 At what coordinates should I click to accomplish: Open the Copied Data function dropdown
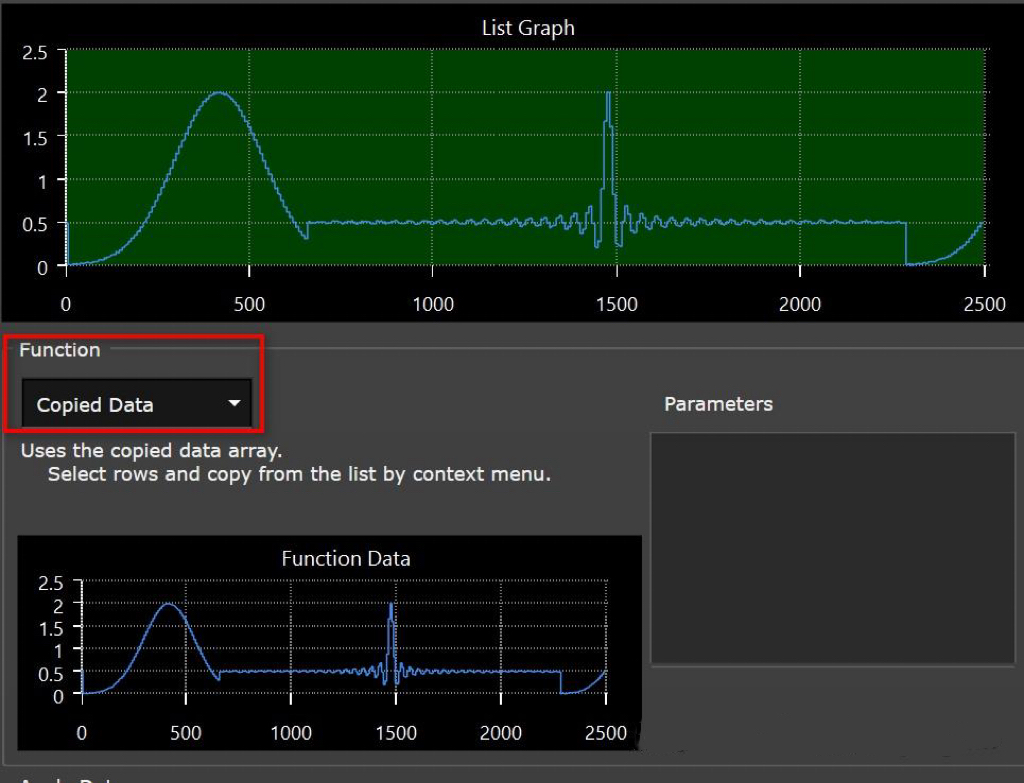(x=136, y=404)
